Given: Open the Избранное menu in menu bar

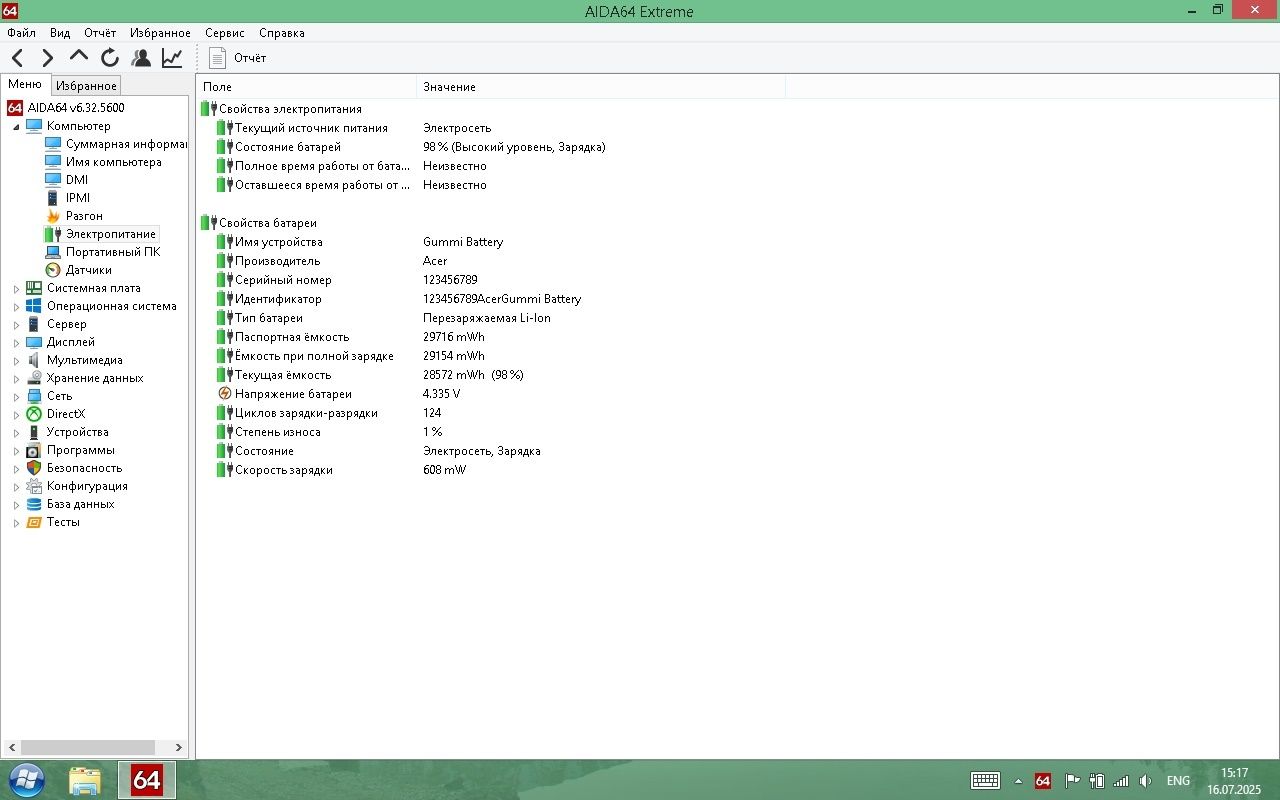Looking at the screenshot, I should pyautogui.click(x=159, y=33).
